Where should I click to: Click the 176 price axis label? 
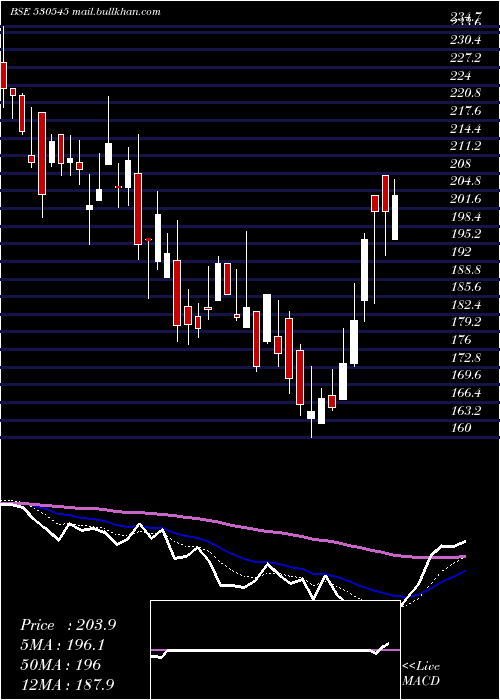(461, 340)
